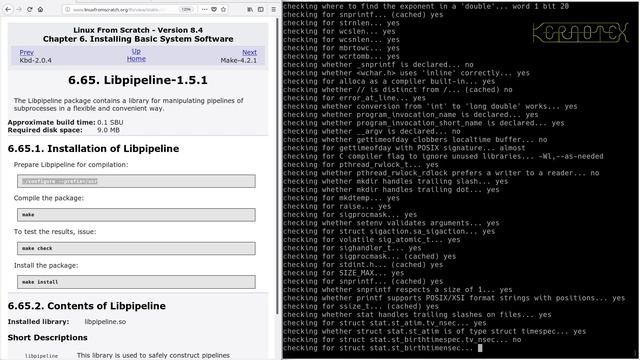Click the 'make' command box
Viewport: 640px width, 360px height.
tap(136, 215)
